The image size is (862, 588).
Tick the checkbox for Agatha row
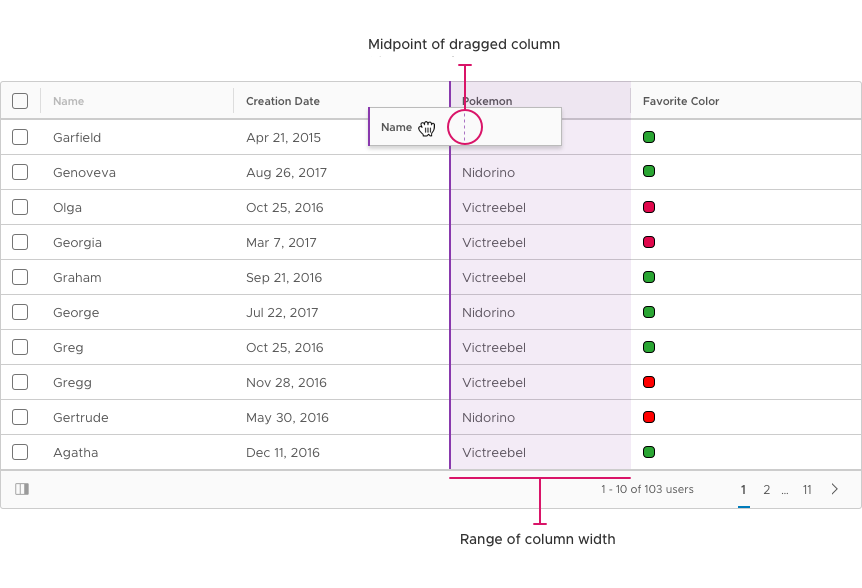pyautogui.click(x=20, y=452)
